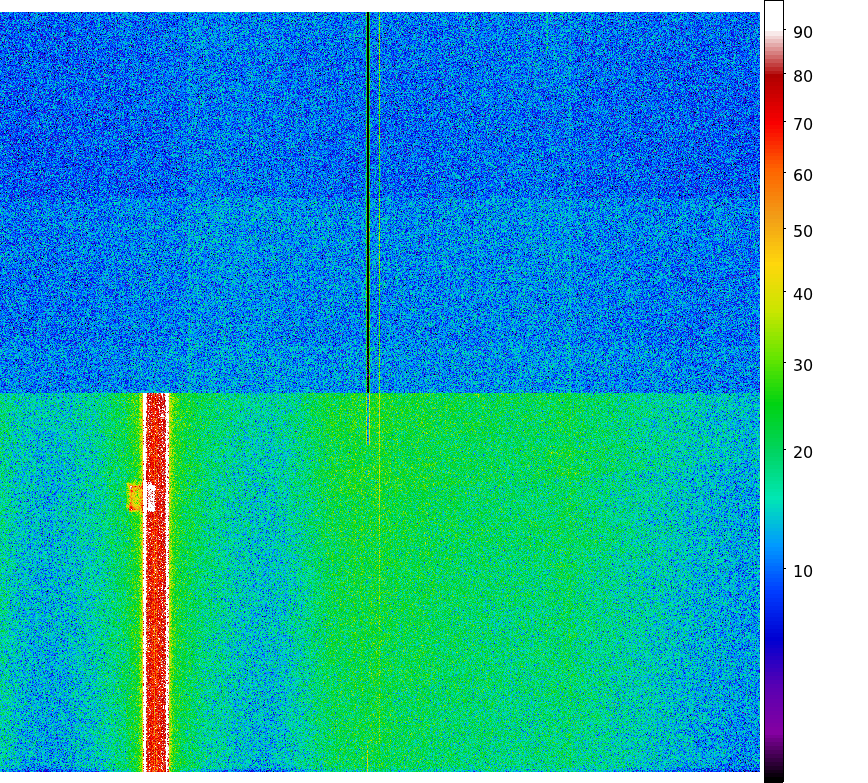
Task: Click the 80 tick label on colorbar
Action: point(803,77)
